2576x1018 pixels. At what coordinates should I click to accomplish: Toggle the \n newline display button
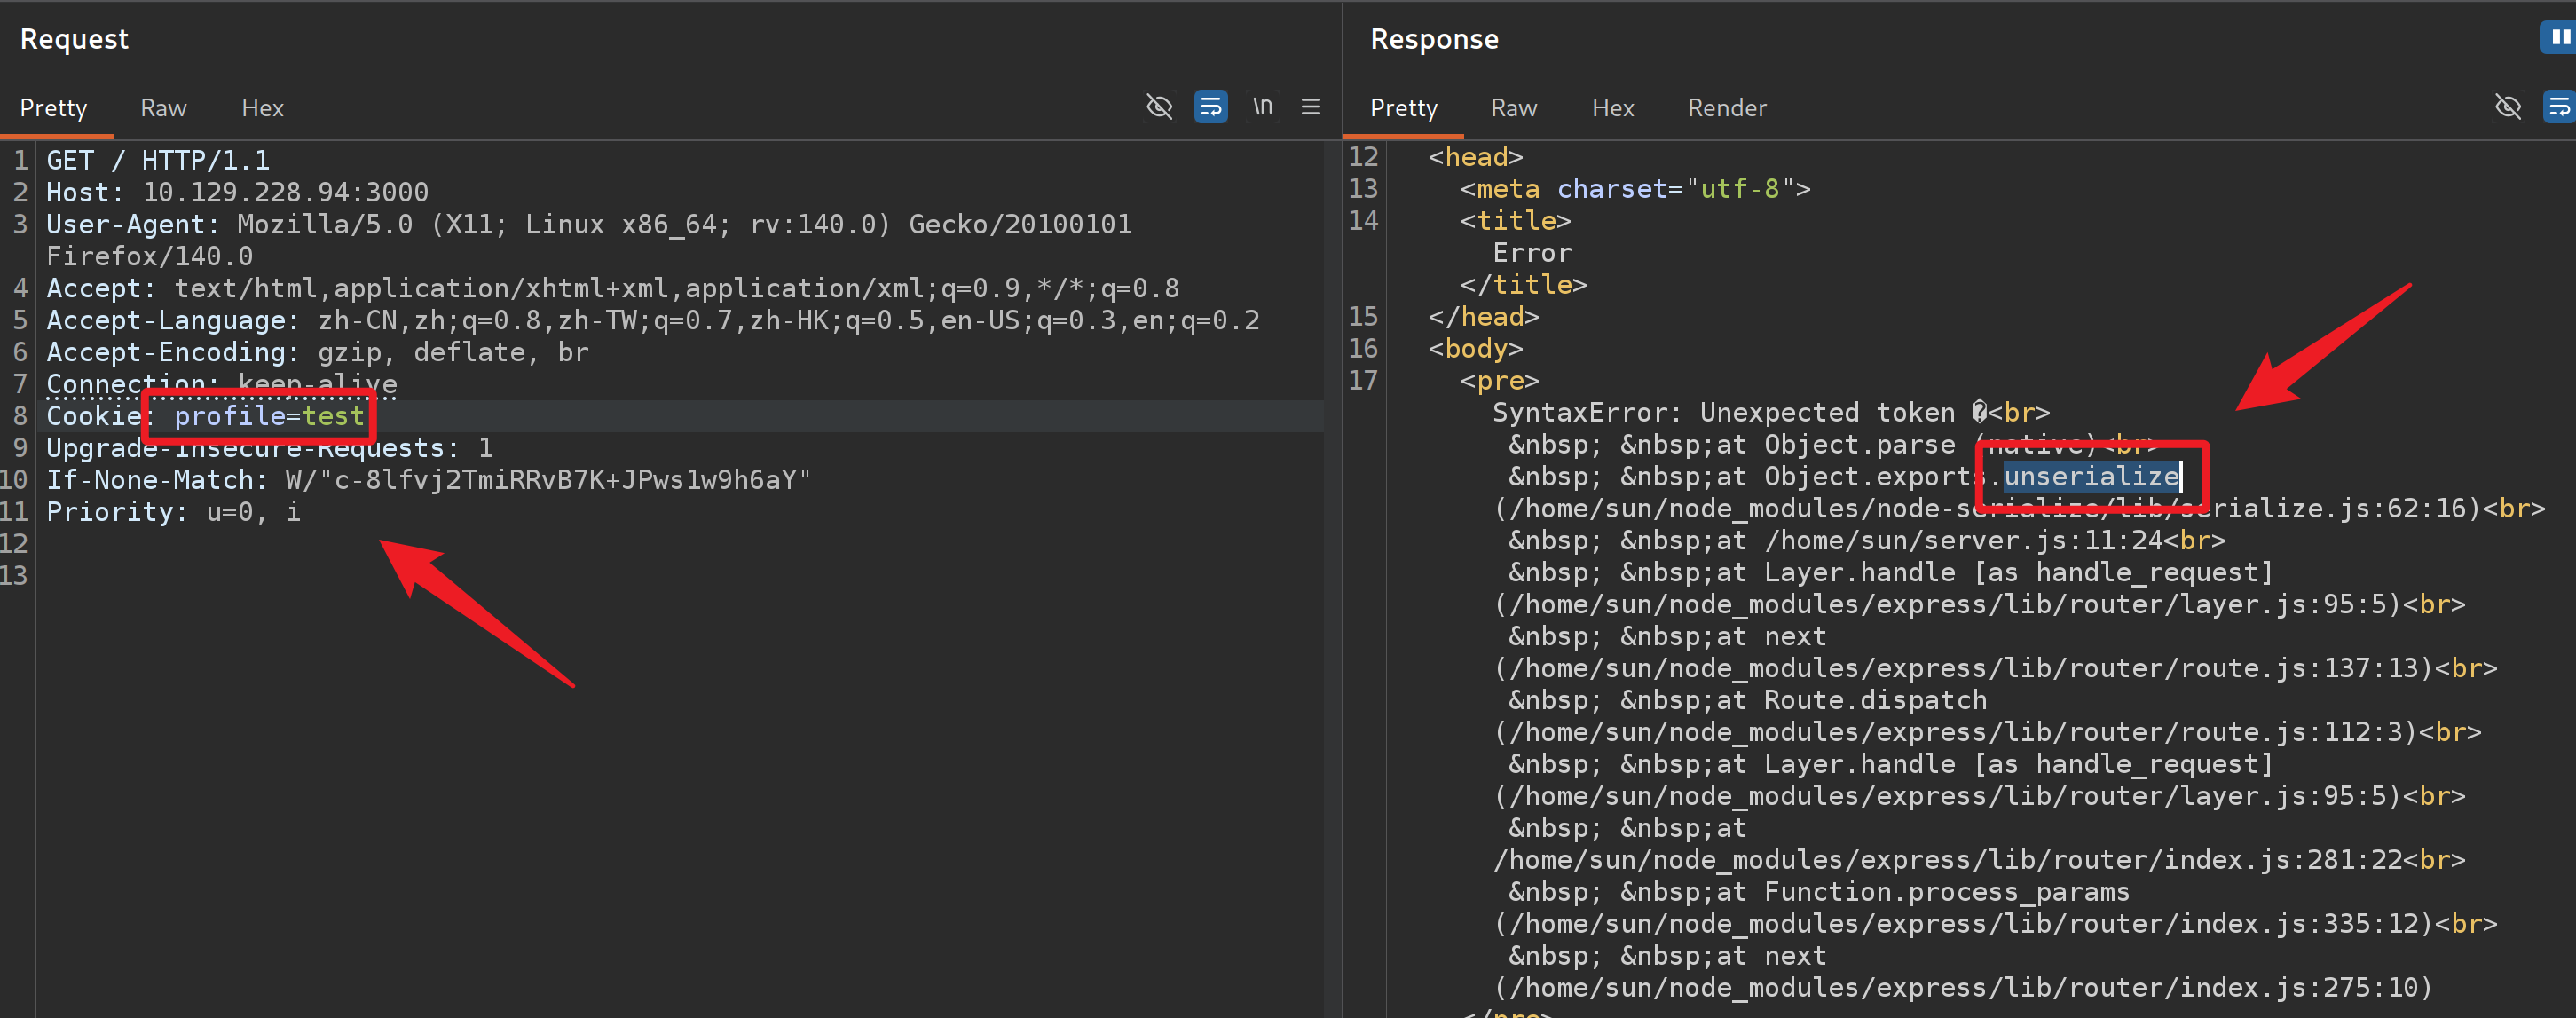point(1262,106)
